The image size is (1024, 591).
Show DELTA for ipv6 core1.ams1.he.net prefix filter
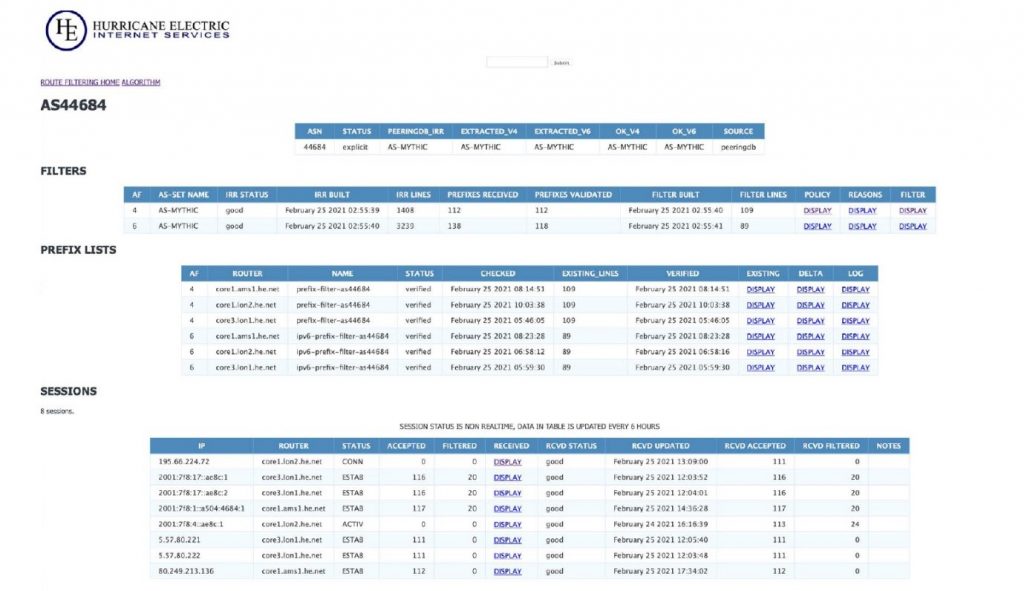coord(810,336)
